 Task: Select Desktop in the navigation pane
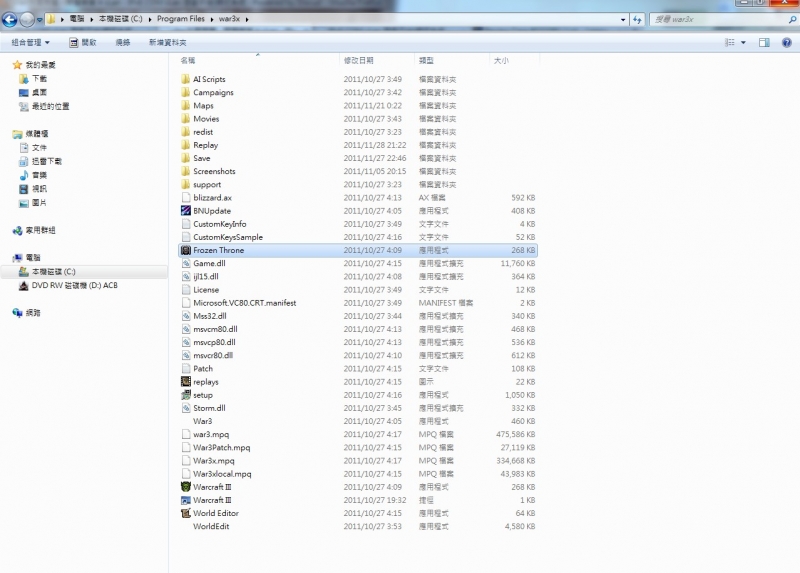(x=39, y=92)
